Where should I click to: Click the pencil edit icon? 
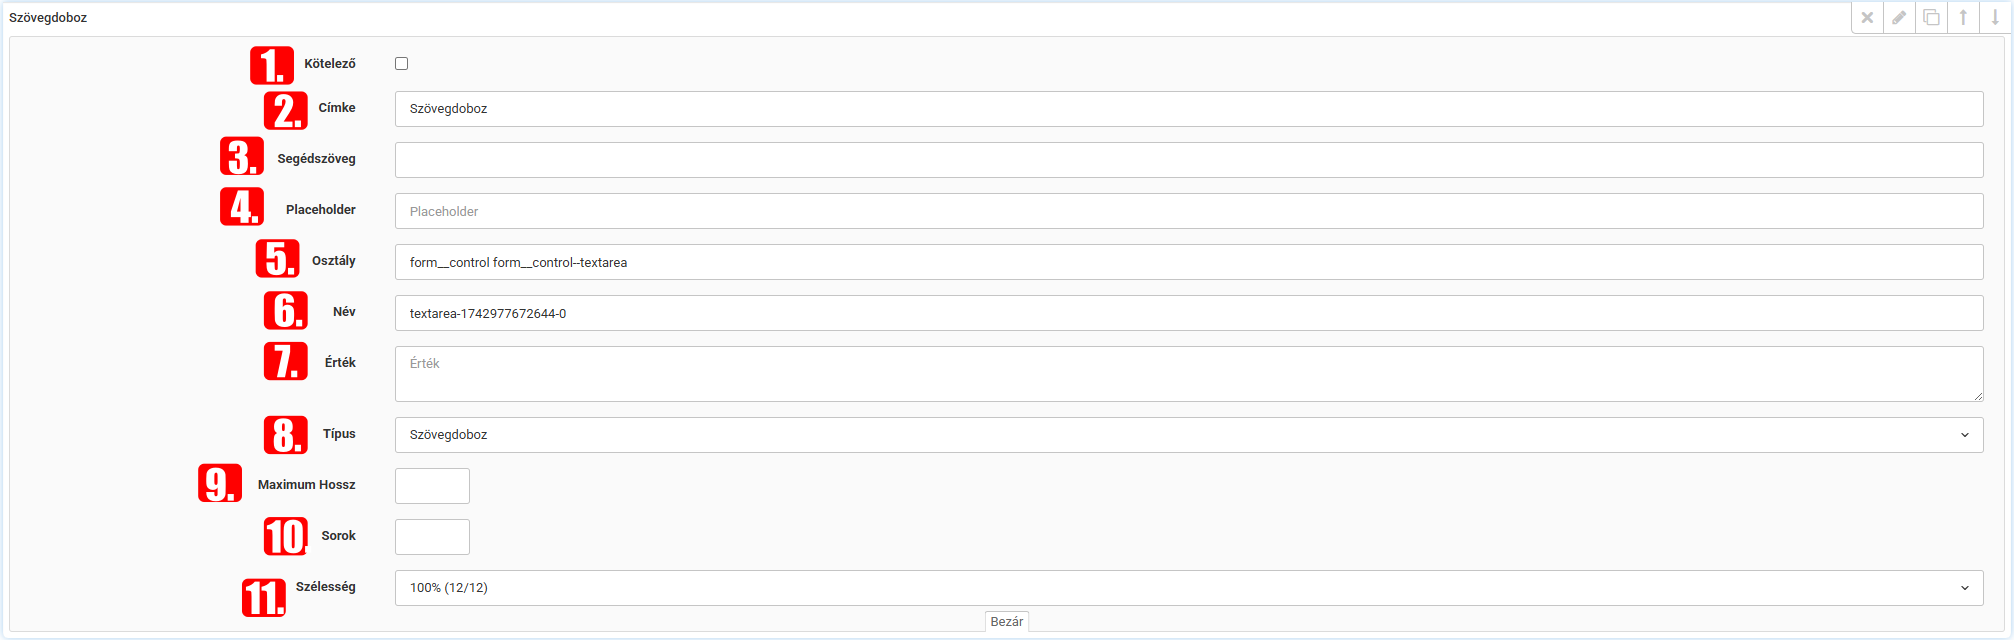point(1899,18)
